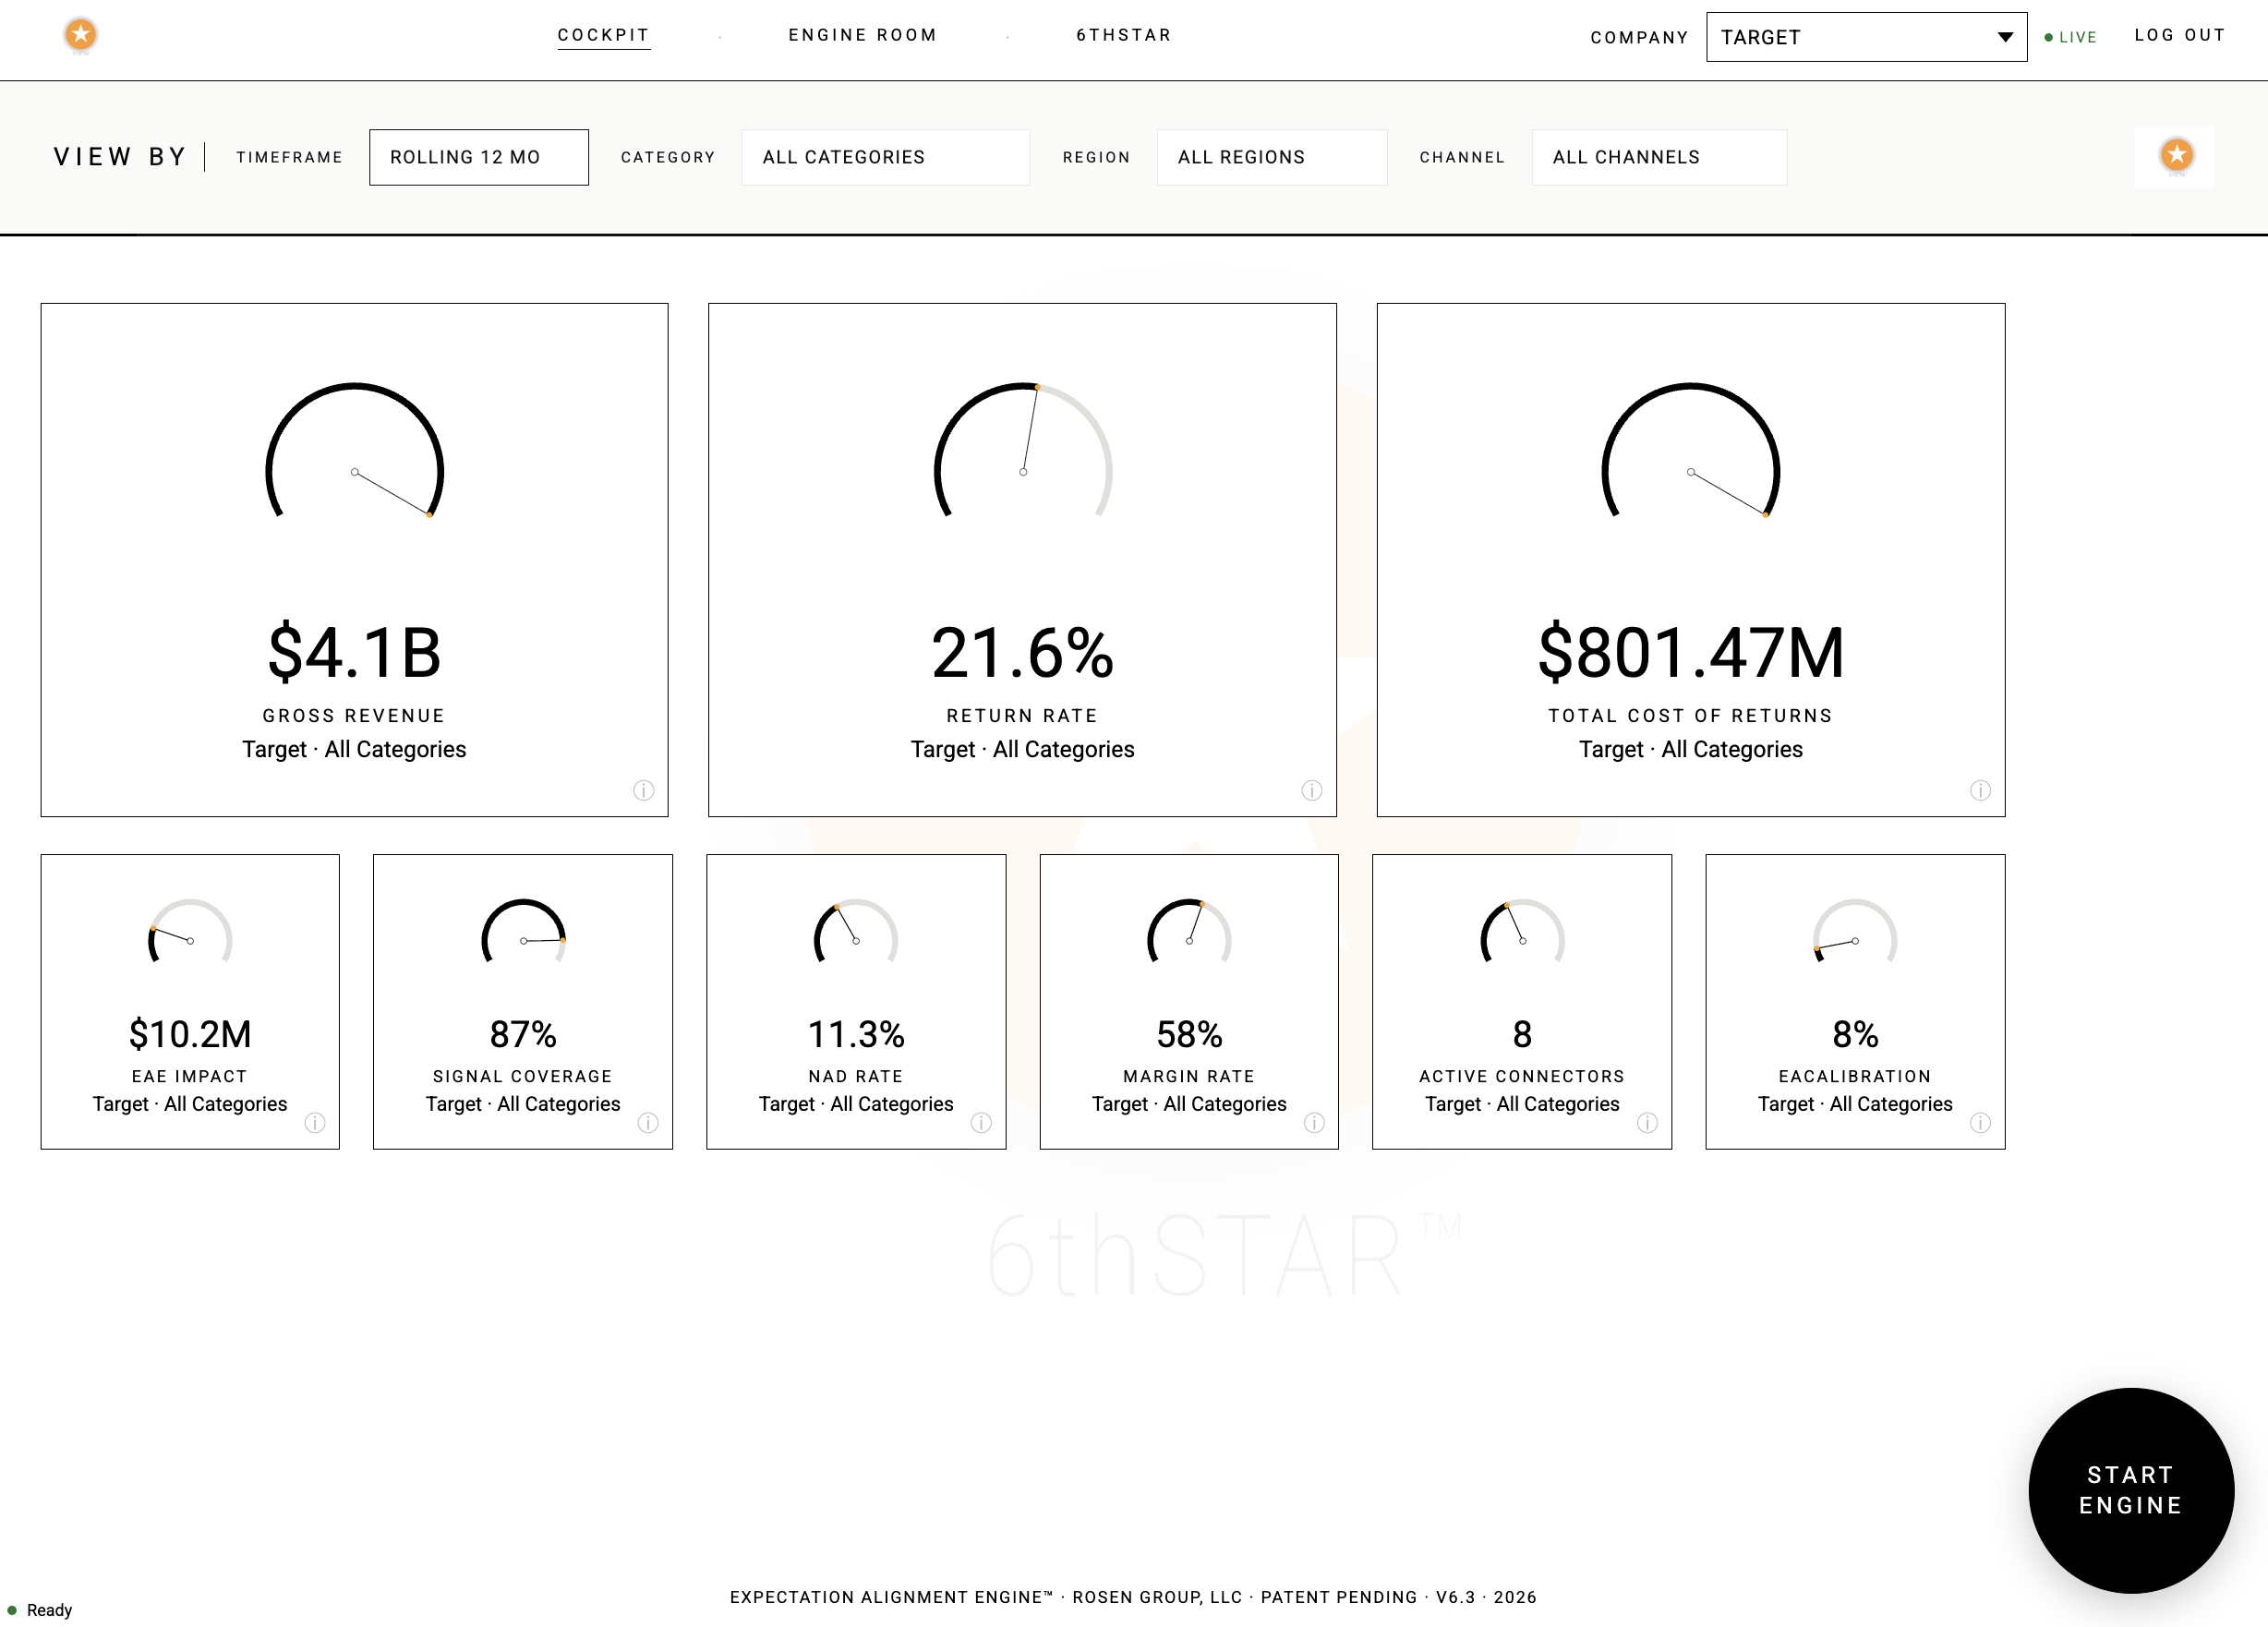2268x1627 pixels.
Task: Show info for EAE Impact card
Action: pos(315,1122)
